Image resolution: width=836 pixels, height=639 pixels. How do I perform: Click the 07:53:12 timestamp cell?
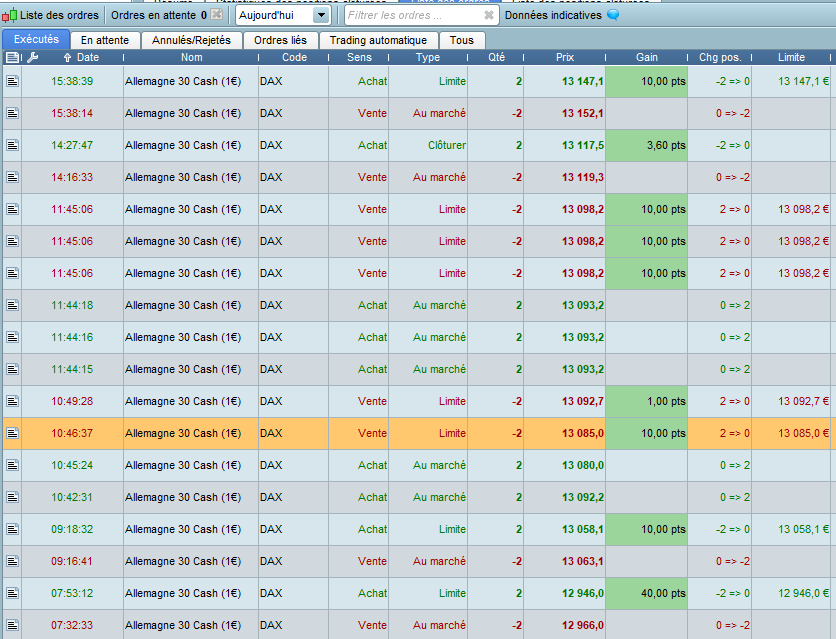(72, 593)
